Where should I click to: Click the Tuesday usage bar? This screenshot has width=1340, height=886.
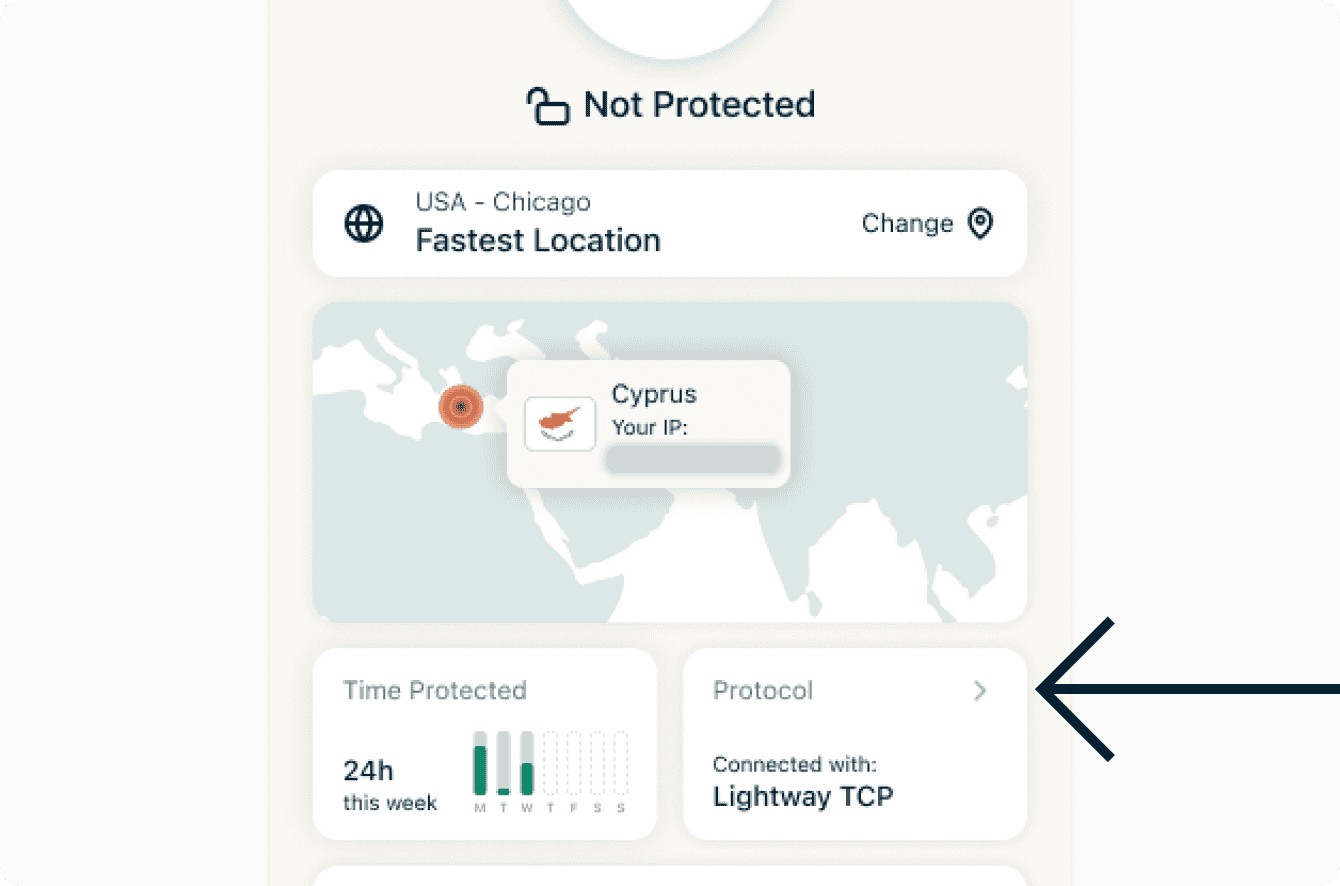pos(504,764)
